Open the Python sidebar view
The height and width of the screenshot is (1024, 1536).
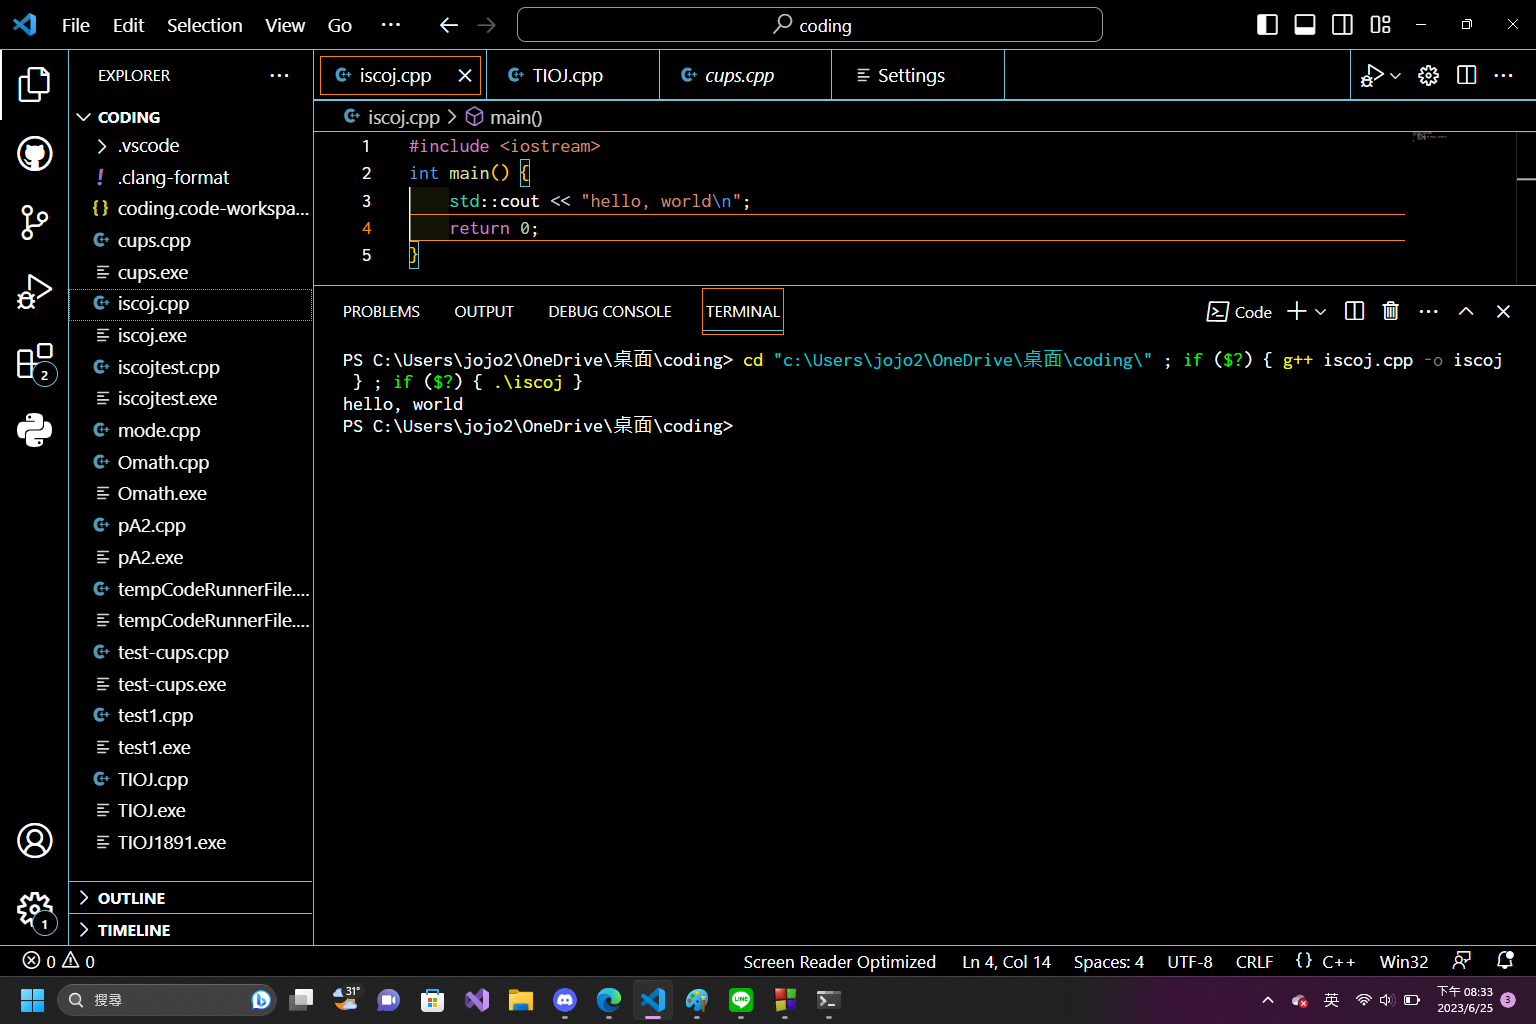pos(34,430)
